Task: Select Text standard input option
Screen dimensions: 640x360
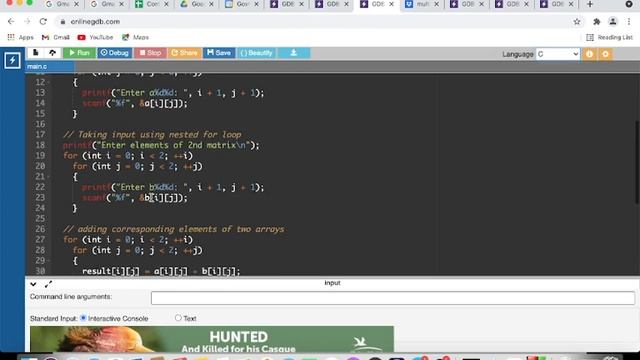Action: [x=178, y=318]
